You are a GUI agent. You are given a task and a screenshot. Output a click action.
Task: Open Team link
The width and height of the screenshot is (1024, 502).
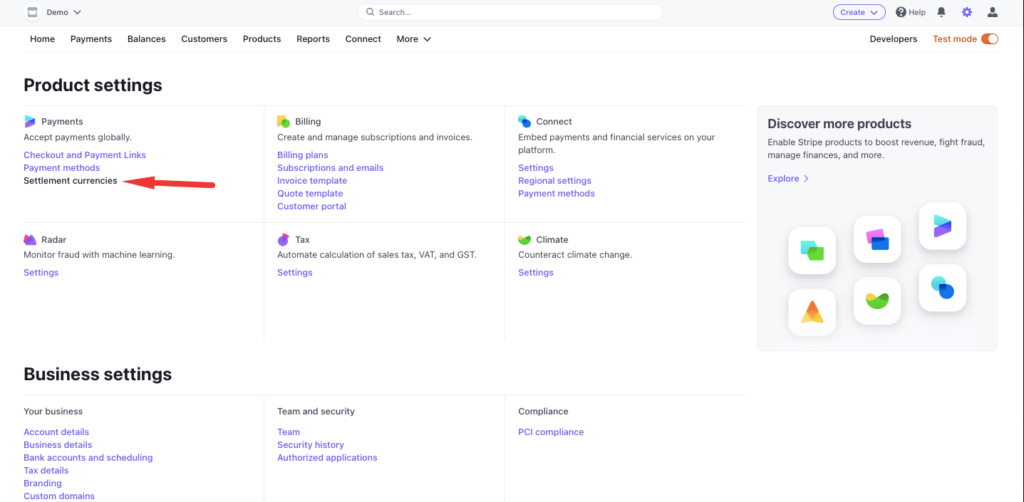pos(289,432)
